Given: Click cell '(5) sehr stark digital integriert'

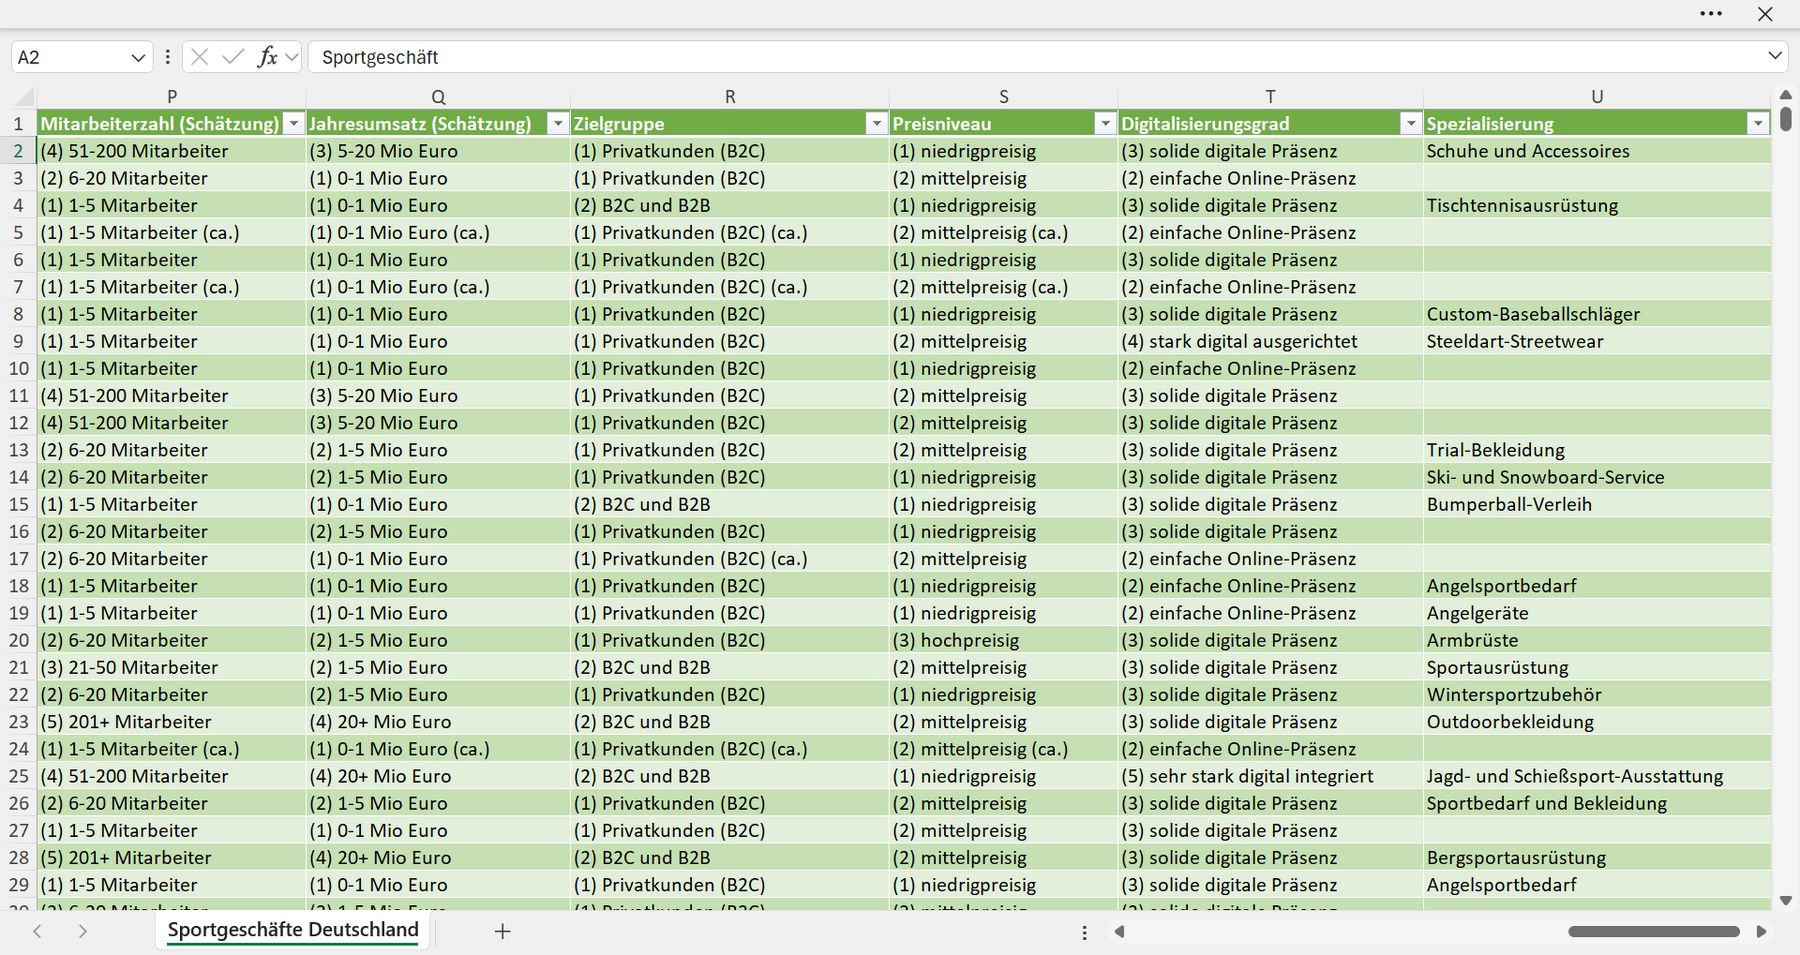Looking at the screenshot, I should [x=1270, y=776].
